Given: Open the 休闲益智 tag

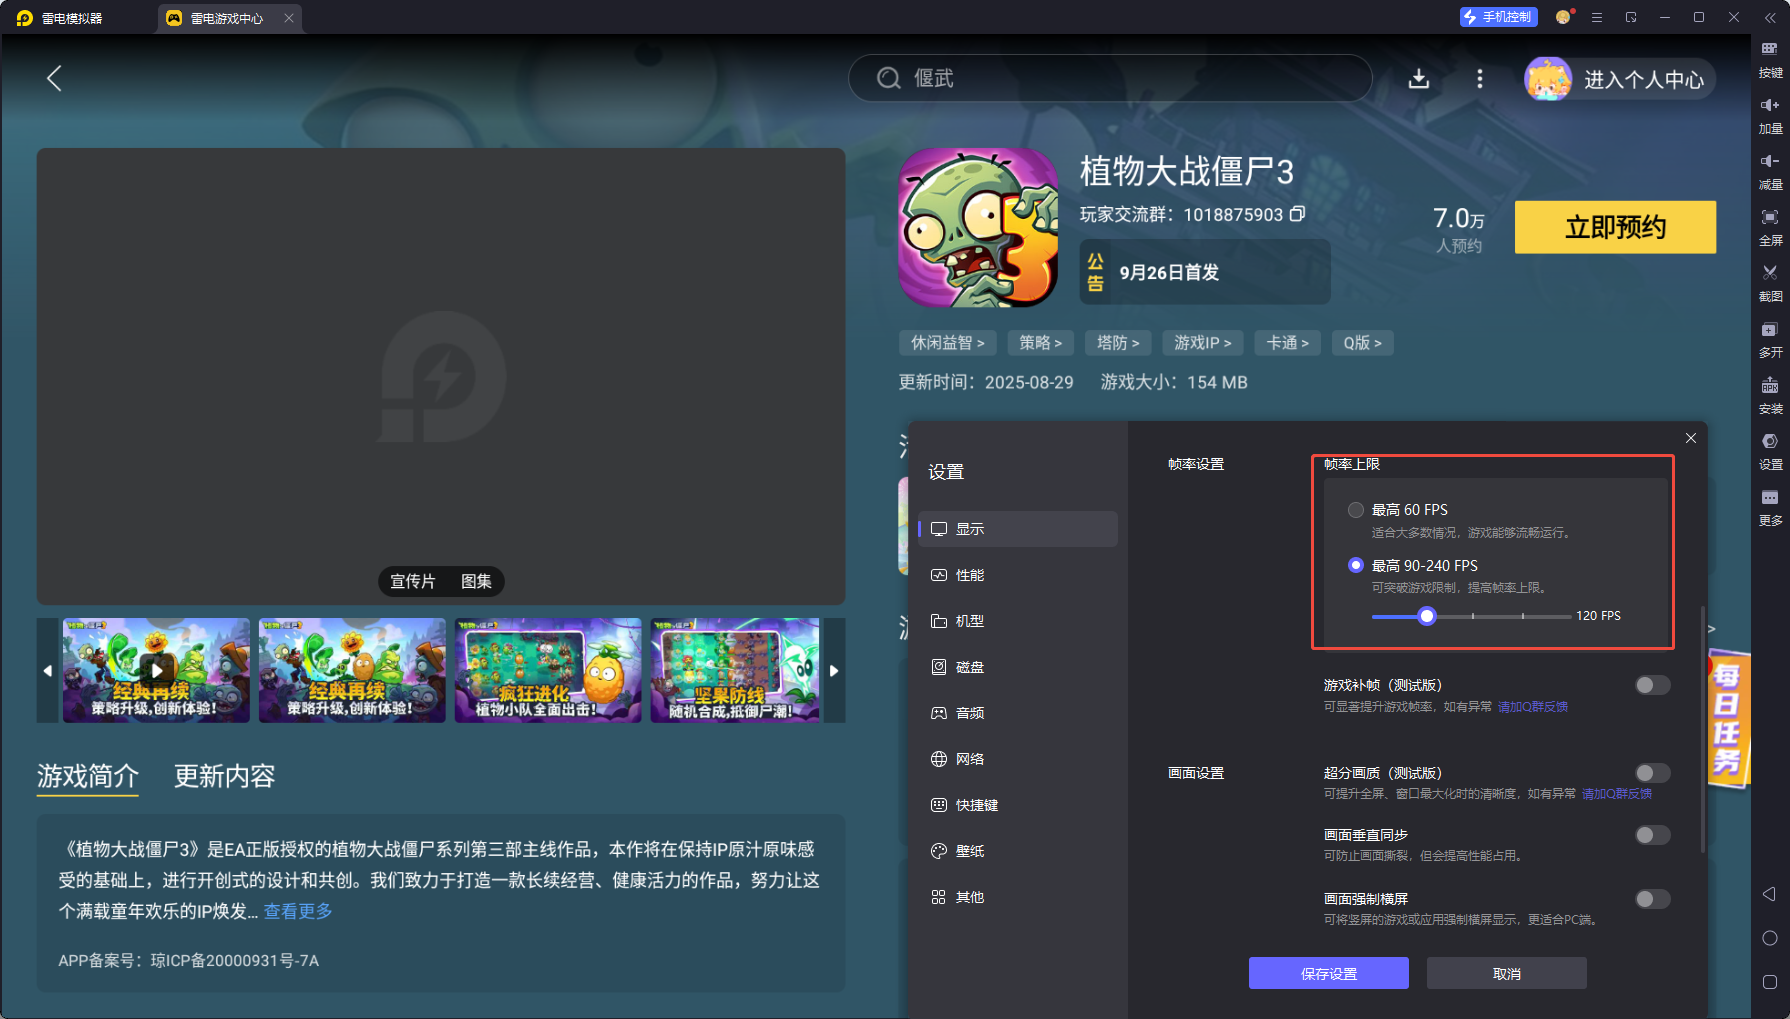Looking at the screenshot, I should [948, 343].
